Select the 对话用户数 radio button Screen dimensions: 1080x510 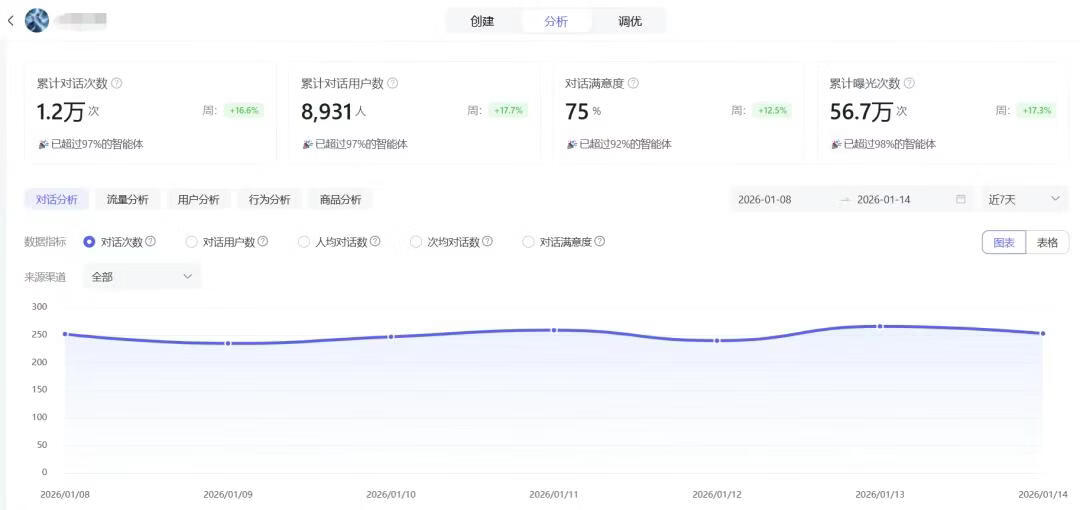(x=191, y=242)
